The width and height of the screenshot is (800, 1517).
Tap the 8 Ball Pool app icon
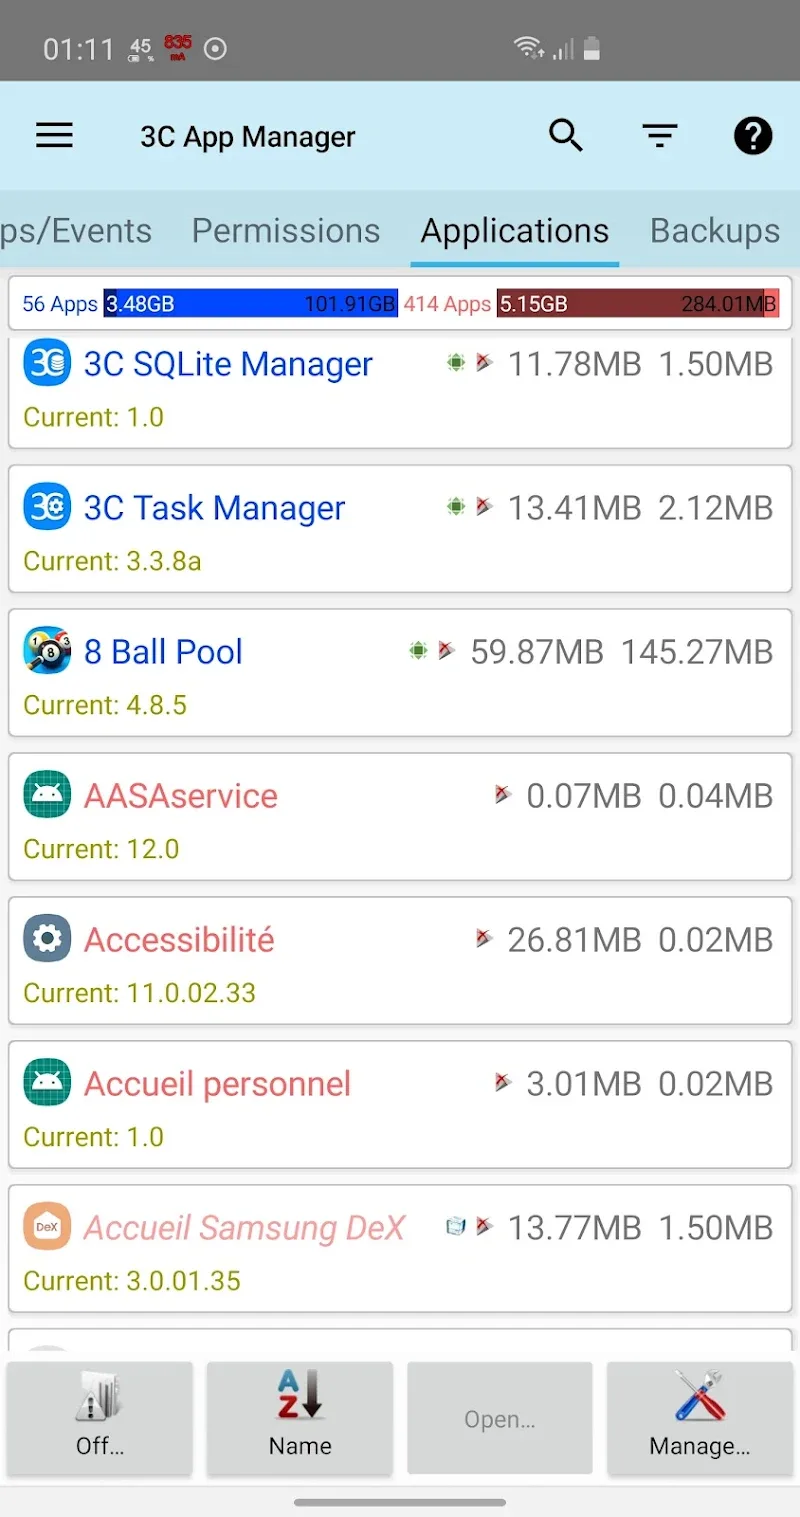click(x=47, y=651)
